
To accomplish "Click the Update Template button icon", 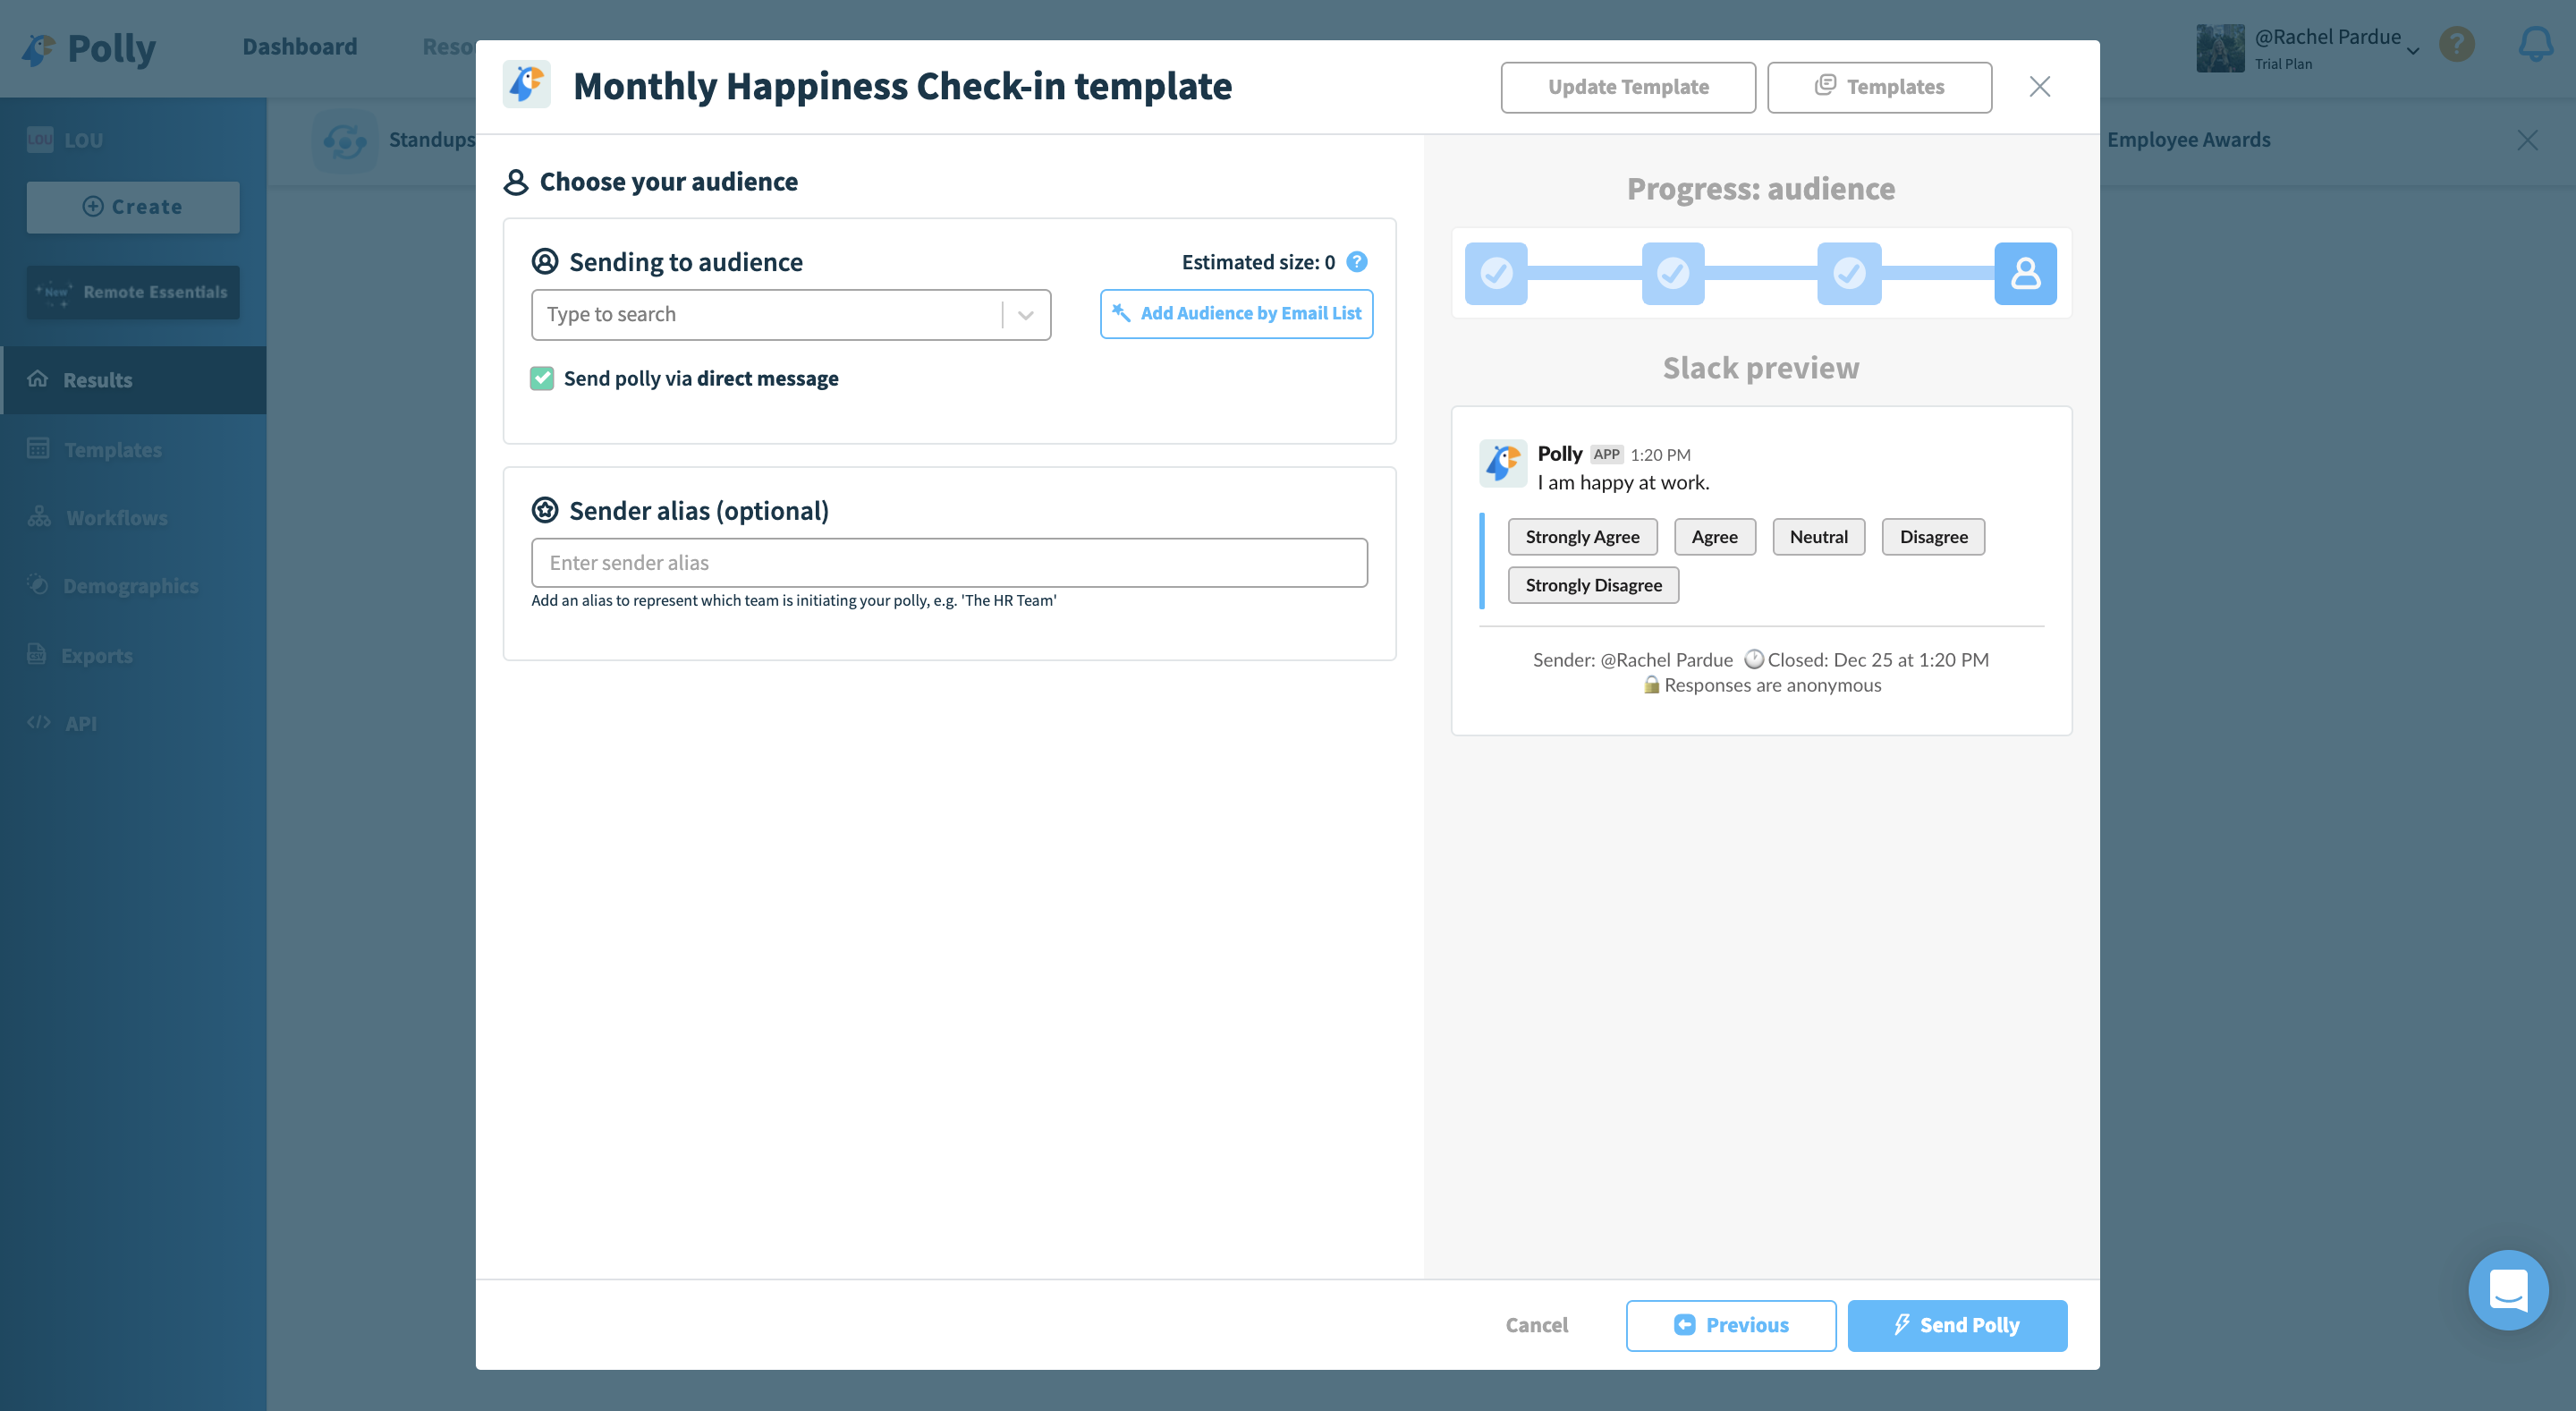I will point(1628,85).
